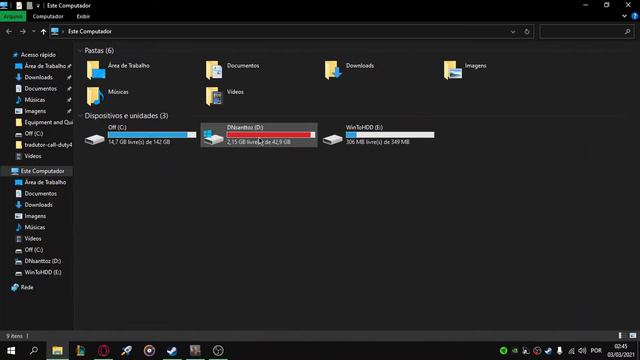
Task: Switch to details view in status bar
Action: pyautogui.click(x=620, y=336)
